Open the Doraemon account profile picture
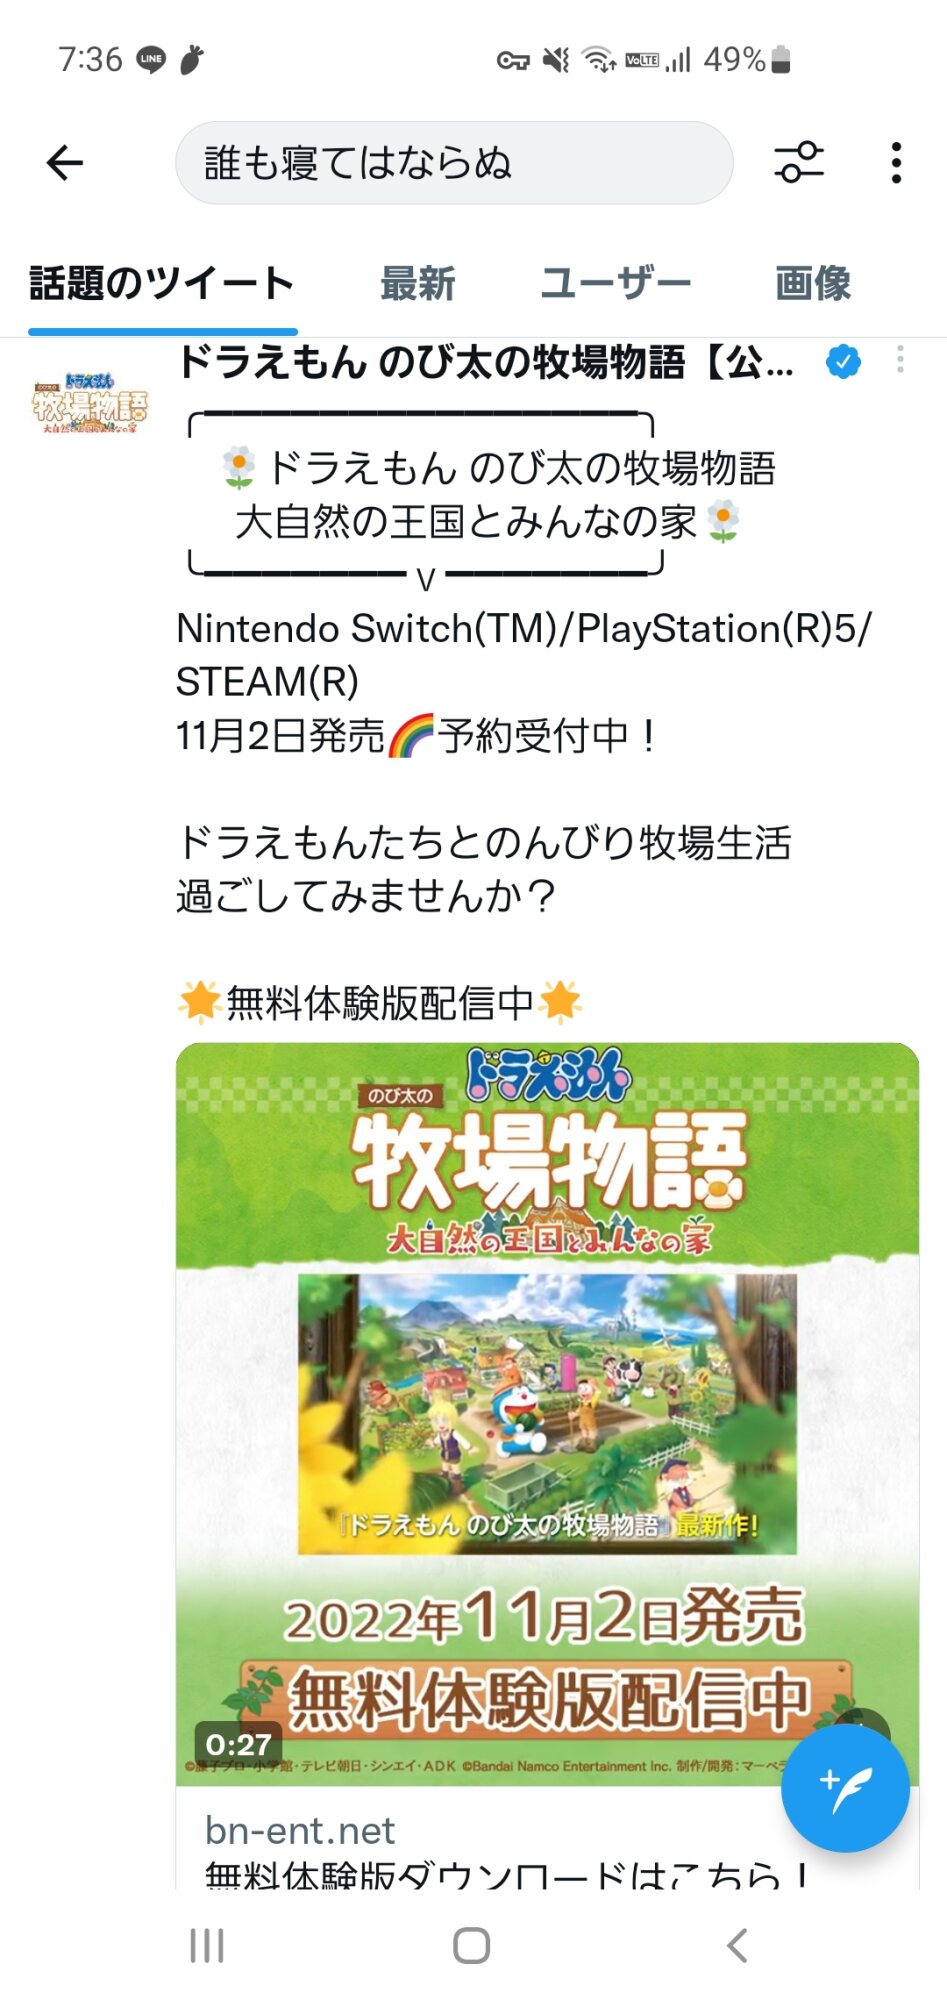 90,403
